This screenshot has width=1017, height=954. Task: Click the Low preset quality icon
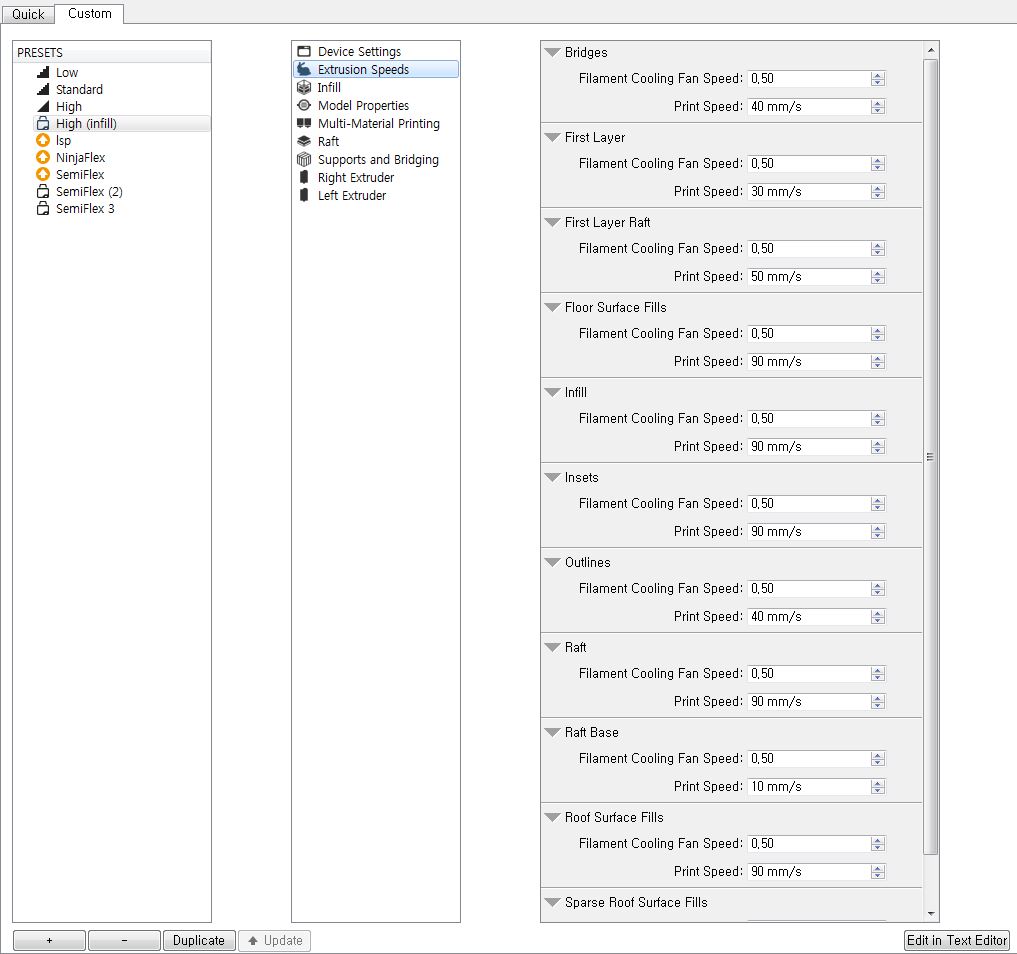(x=43, y=72)
